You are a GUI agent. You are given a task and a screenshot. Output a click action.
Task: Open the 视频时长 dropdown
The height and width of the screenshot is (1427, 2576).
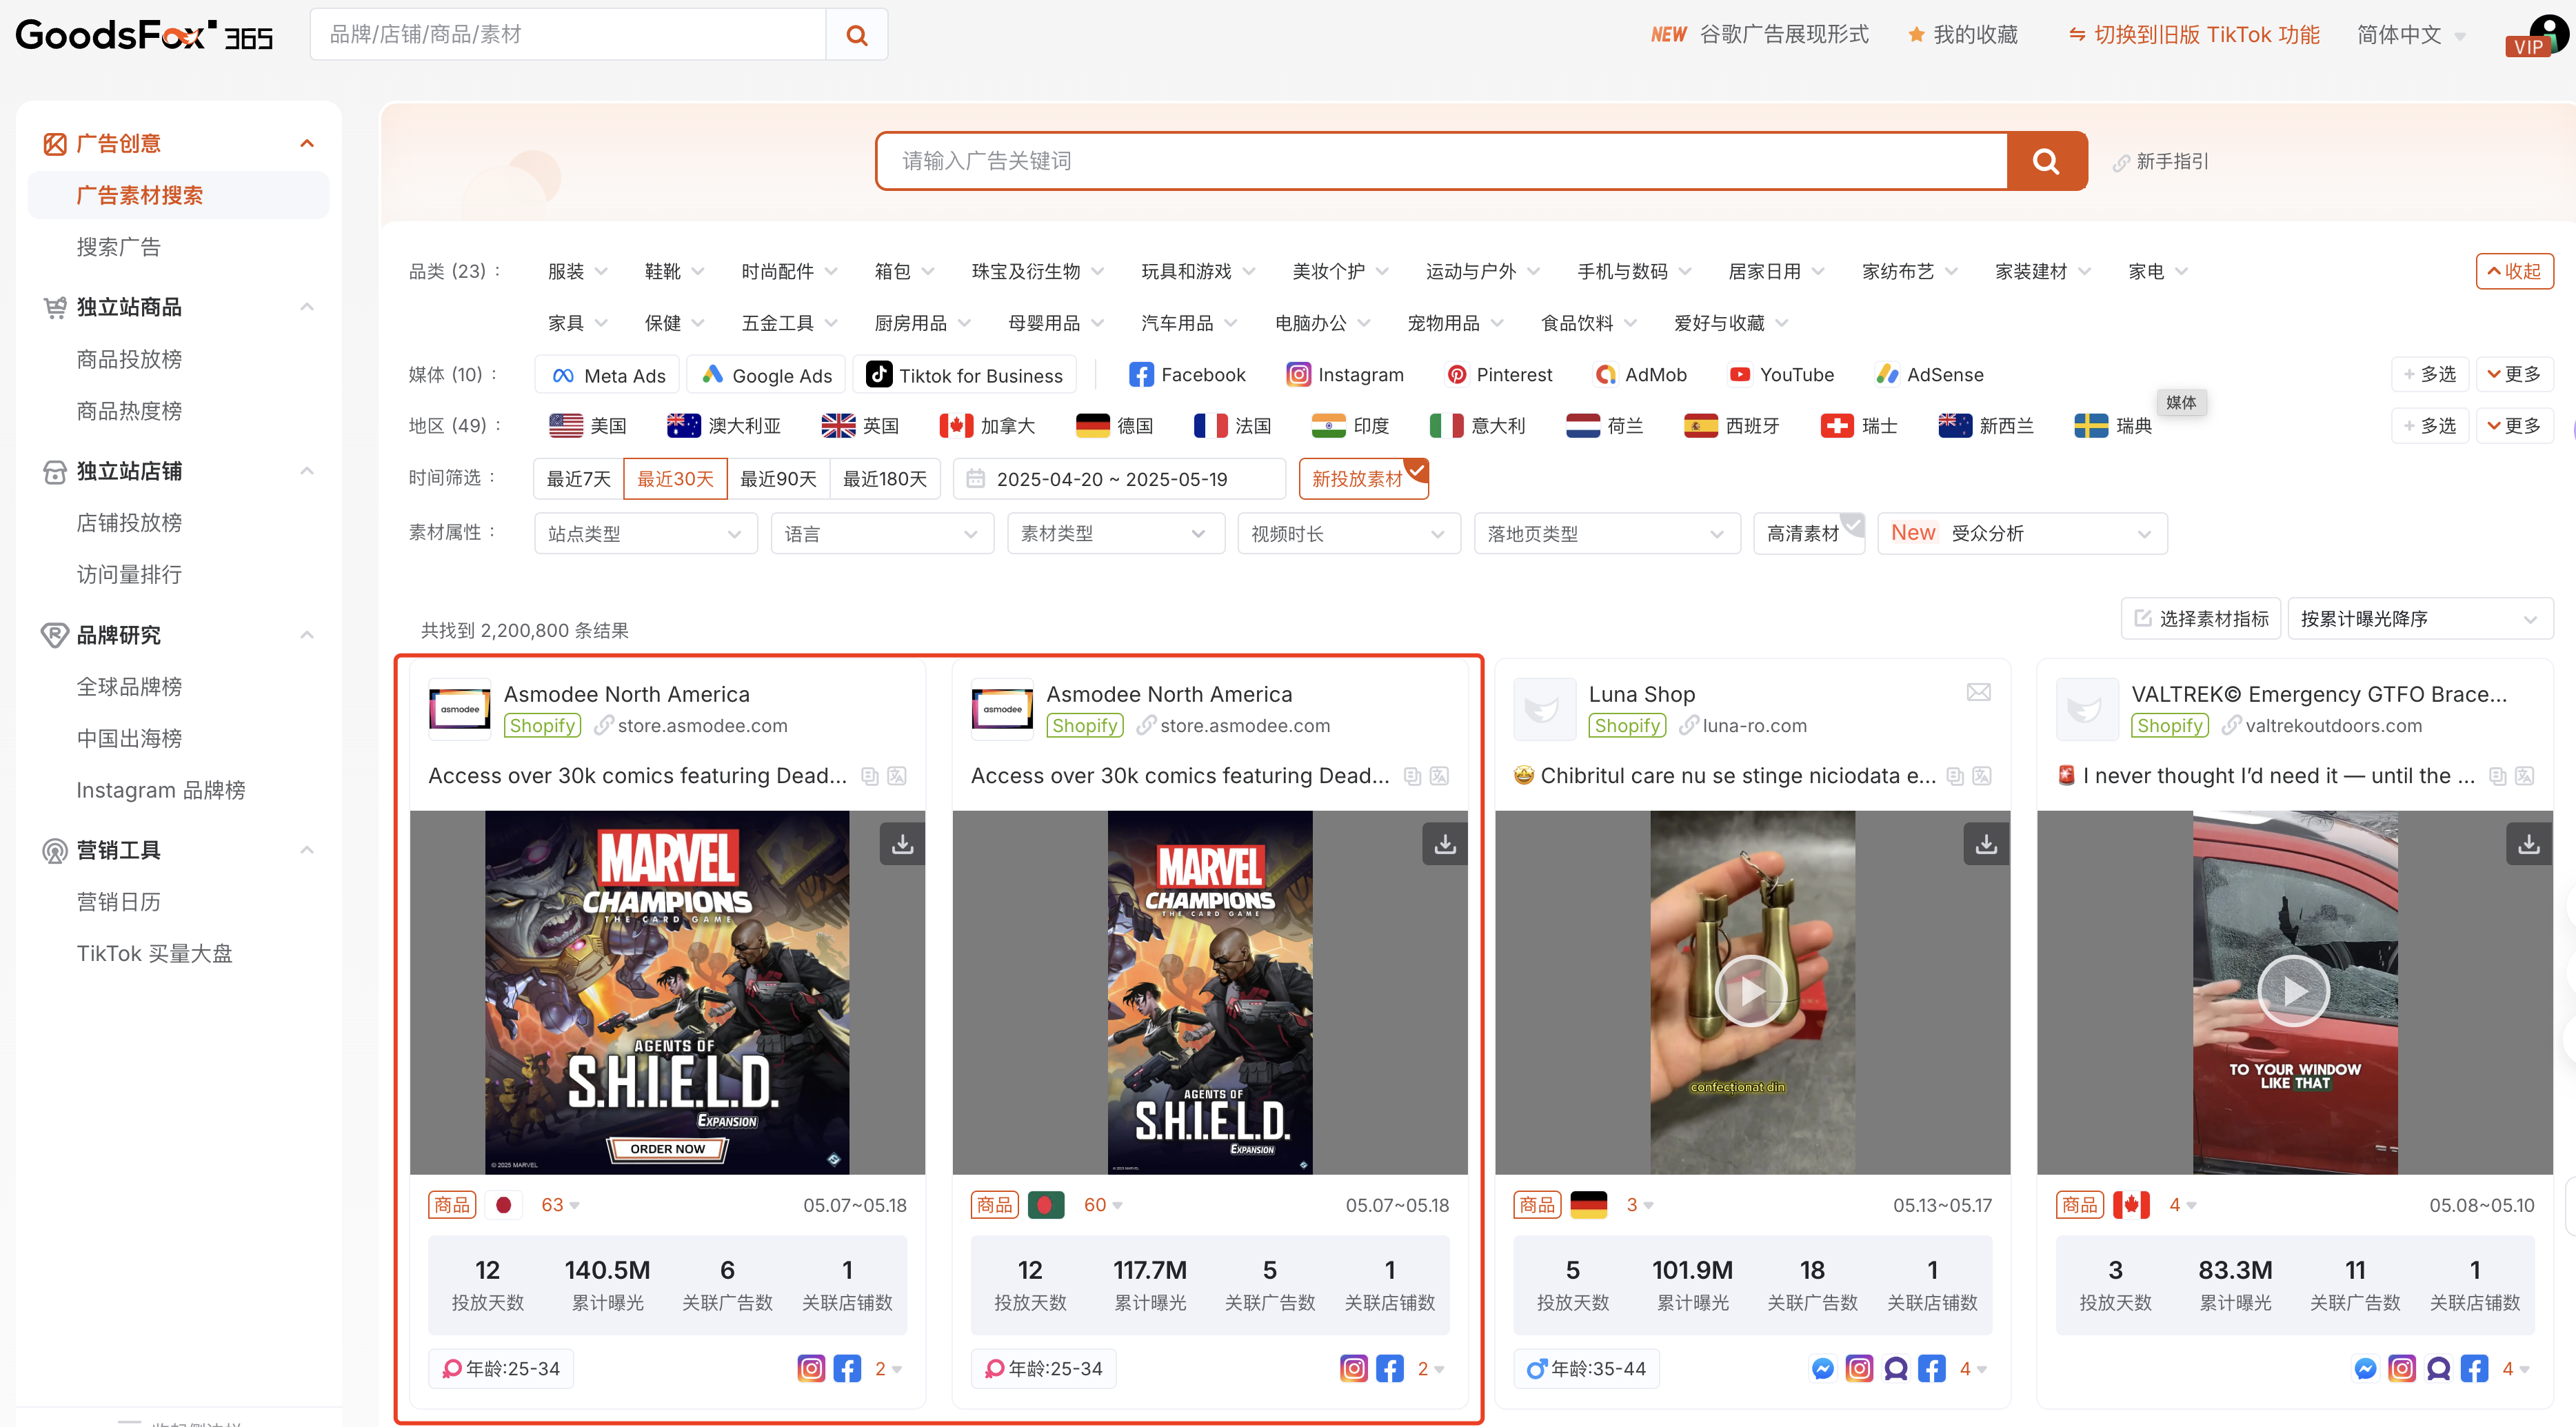(x=1348, y=533)
